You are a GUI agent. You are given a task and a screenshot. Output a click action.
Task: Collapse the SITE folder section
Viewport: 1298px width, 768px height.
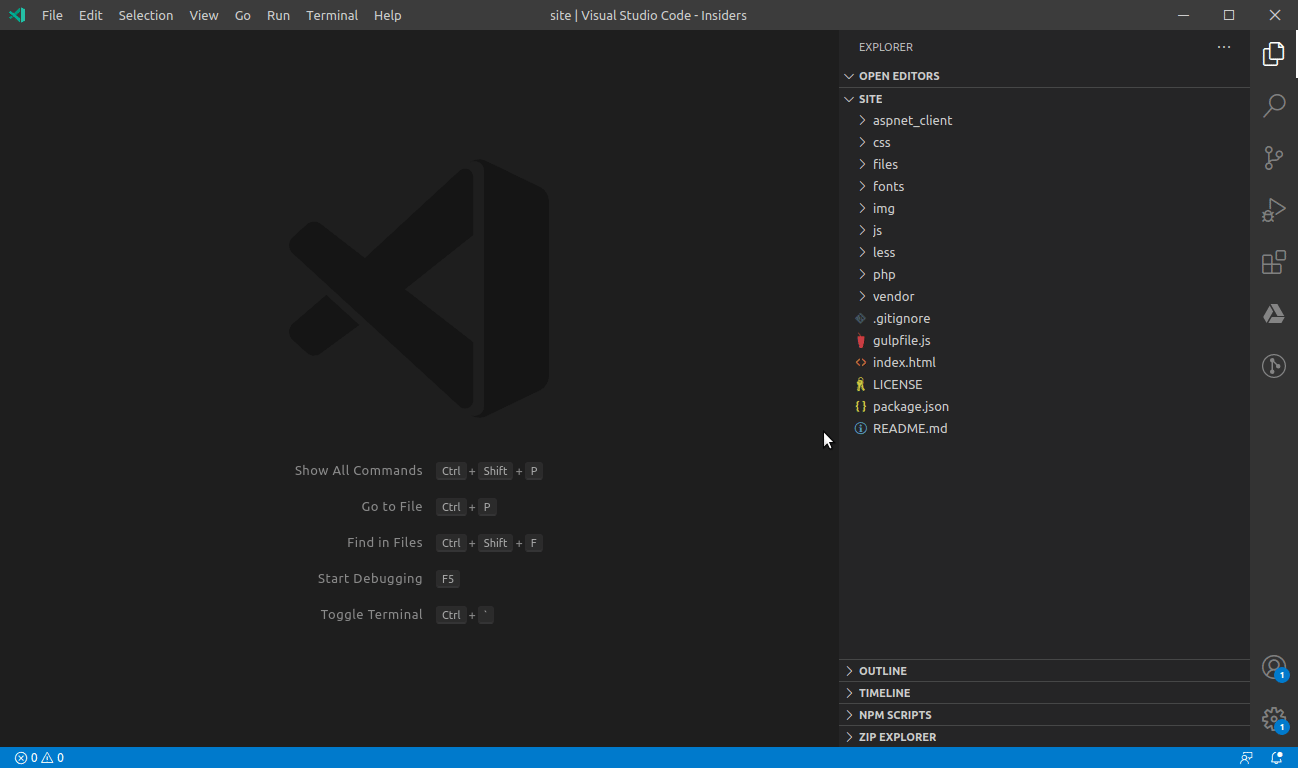coord(870,99)
